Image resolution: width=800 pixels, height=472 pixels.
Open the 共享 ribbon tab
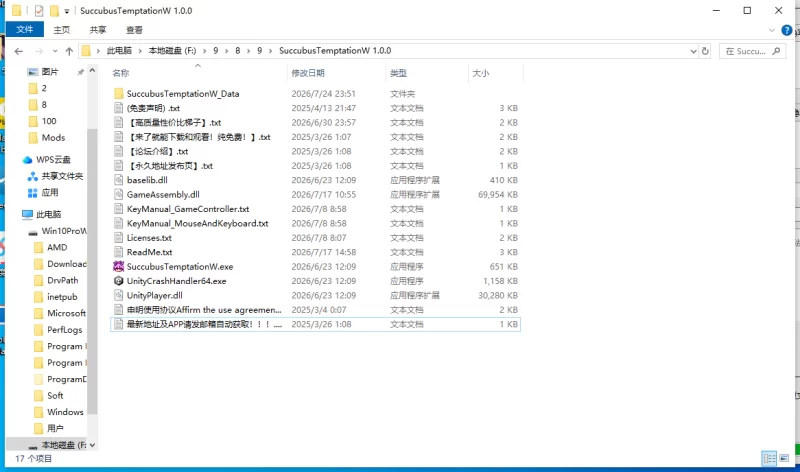click(x=98, y=30)
